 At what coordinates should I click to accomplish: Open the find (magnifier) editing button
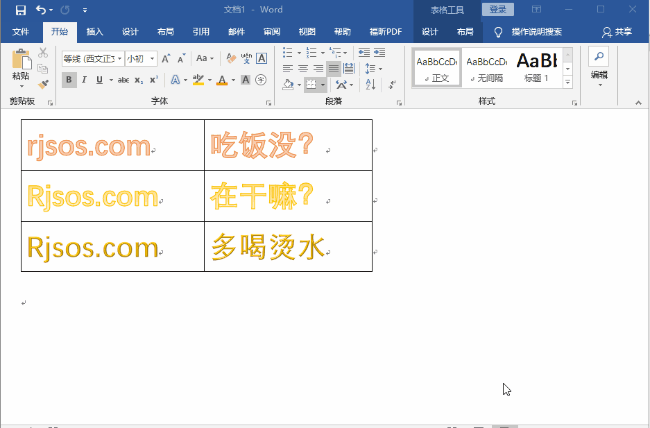599,57
